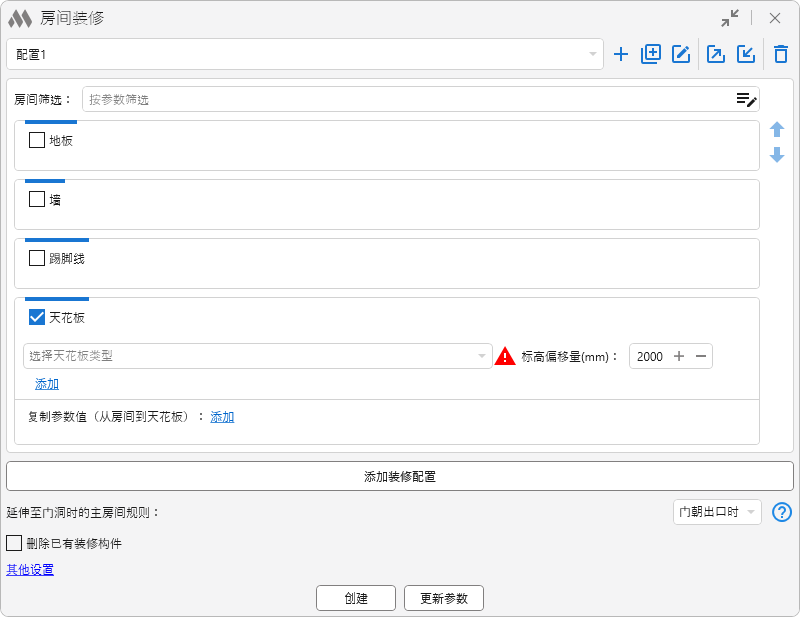The height and width of the screenshot is (617, 800).
Task: Toggle the 删除已有装修构件 checkbox
Action: 14,543
